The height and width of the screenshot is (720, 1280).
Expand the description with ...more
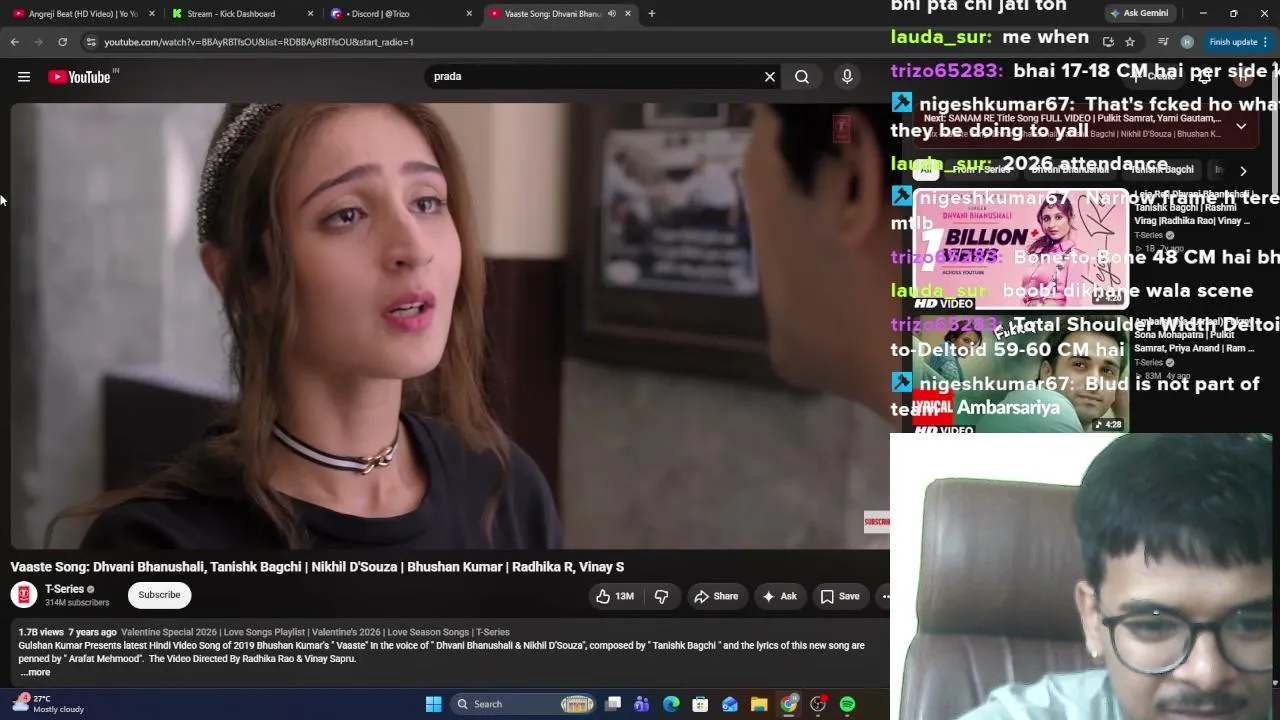click(x=35, y=672)
